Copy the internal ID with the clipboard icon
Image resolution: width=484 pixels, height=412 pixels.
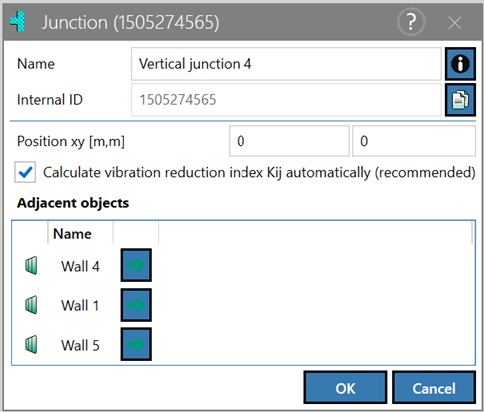click(460, 100)
